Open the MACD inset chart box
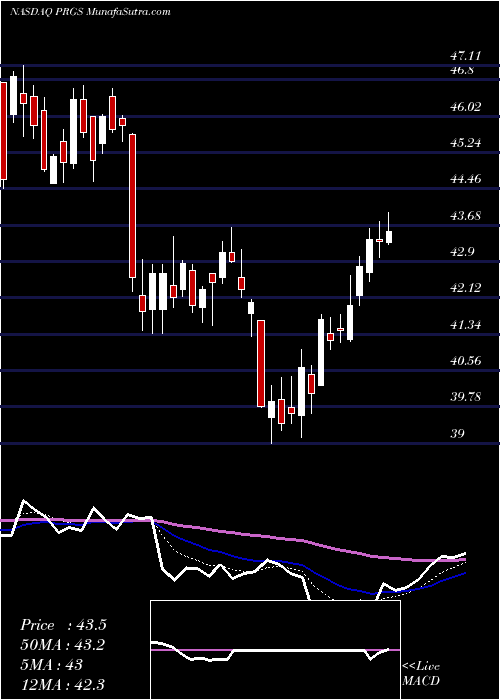500x700 pixels. 275,650
